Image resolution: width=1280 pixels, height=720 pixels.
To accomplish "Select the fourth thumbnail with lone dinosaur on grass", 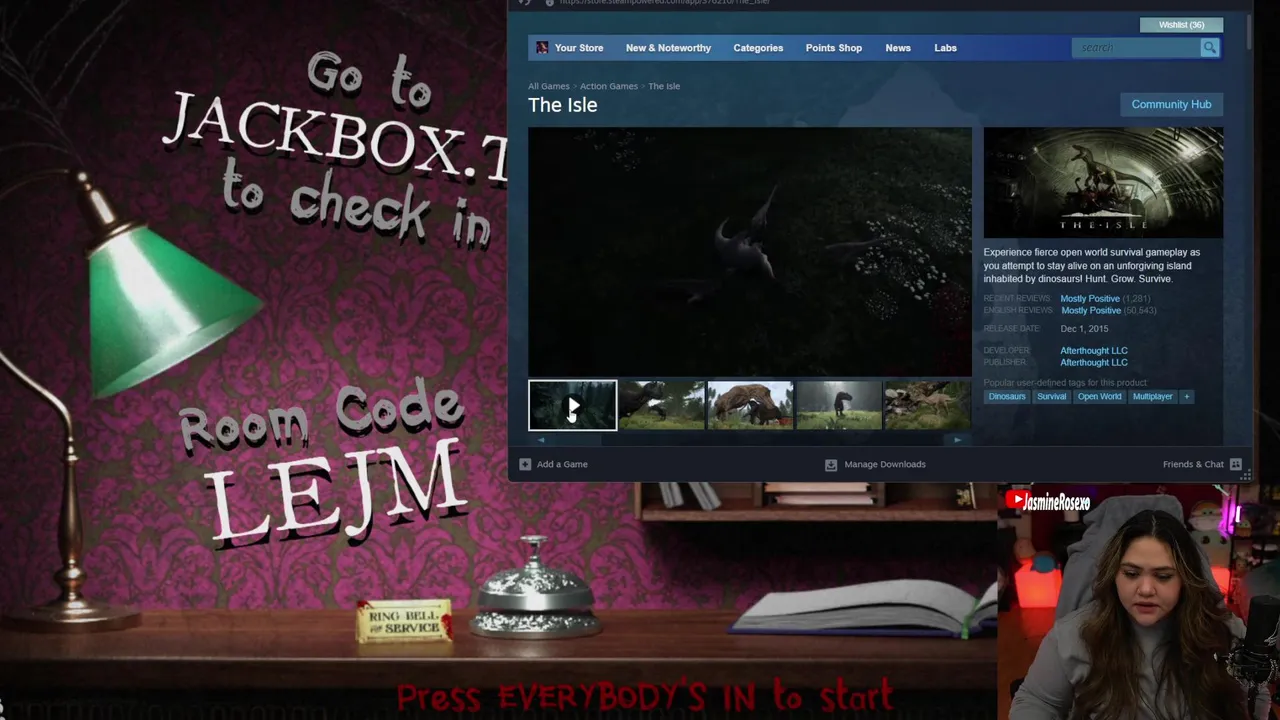I will (839, 405).
